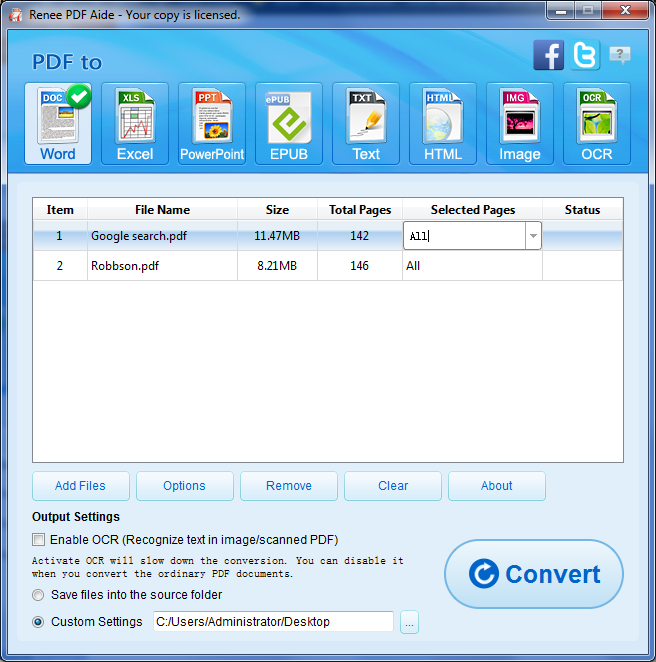Open the feedback speech bubble icon
Viewport: 656px width, 662px height.
(620, 55)
